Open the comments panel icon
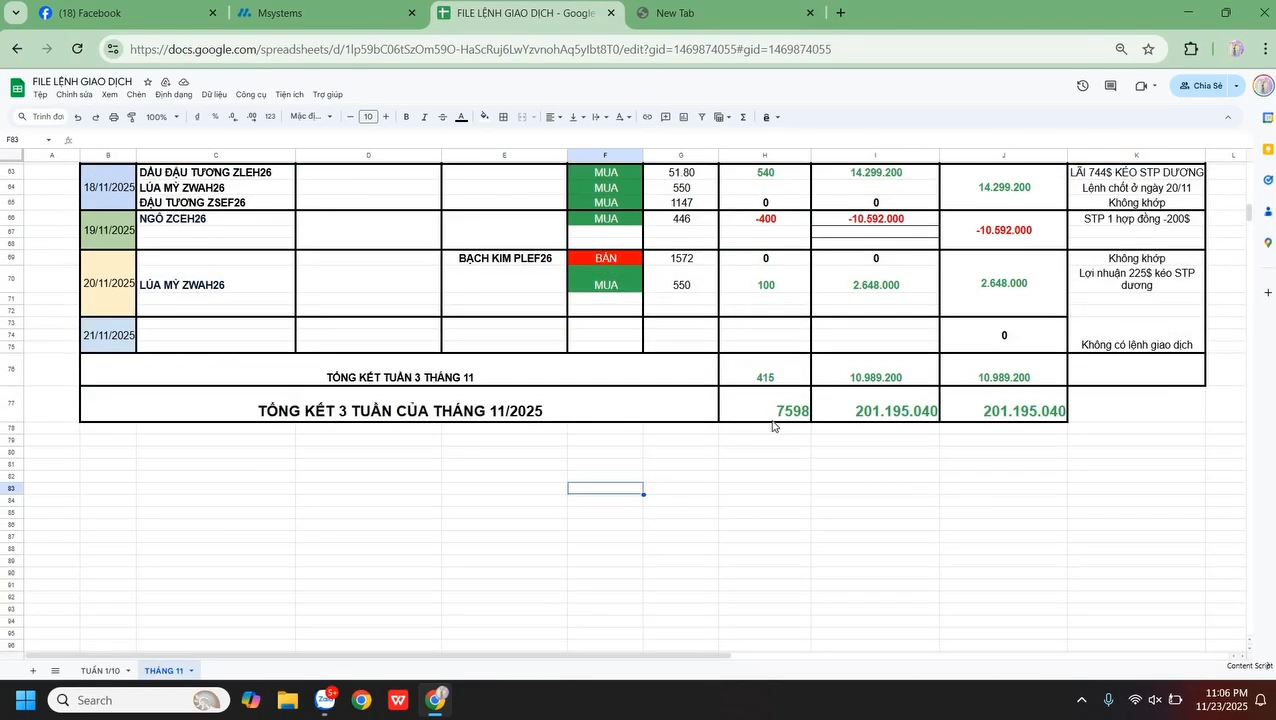The height and width of the screenshot is (720, 1276). coord(1110,86)
